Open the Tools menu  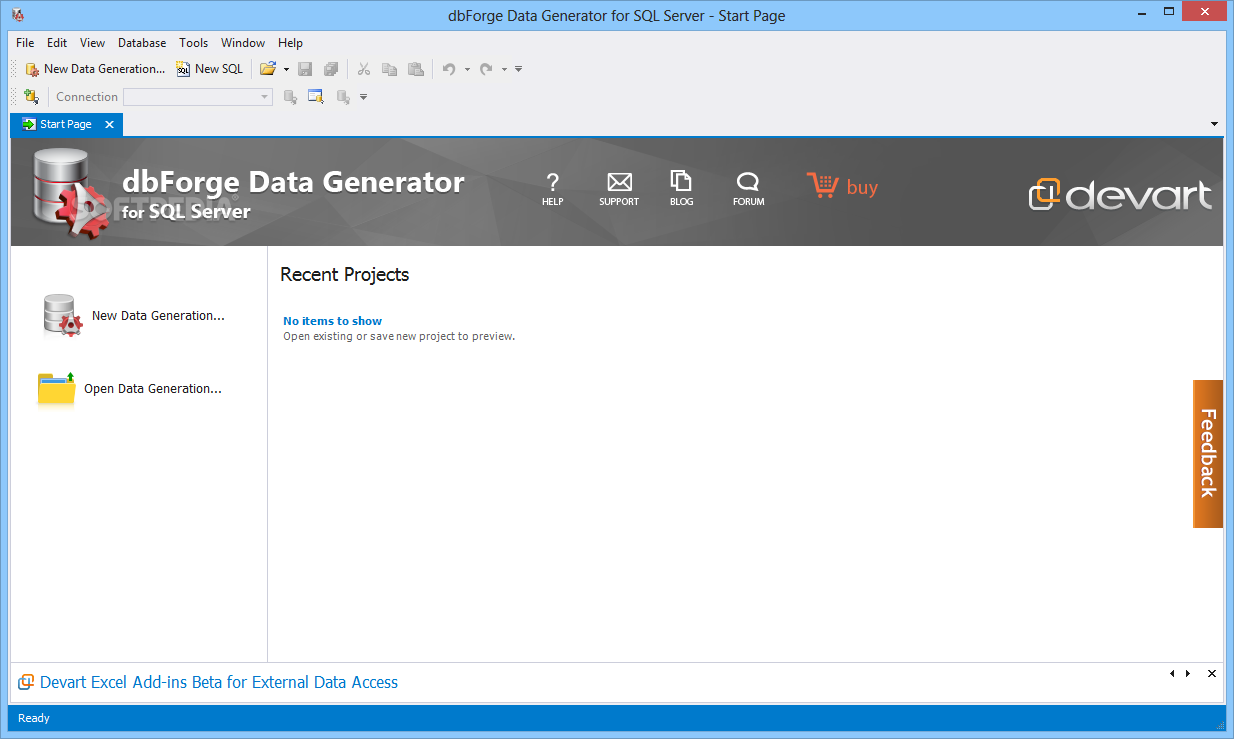coord(194,43)
